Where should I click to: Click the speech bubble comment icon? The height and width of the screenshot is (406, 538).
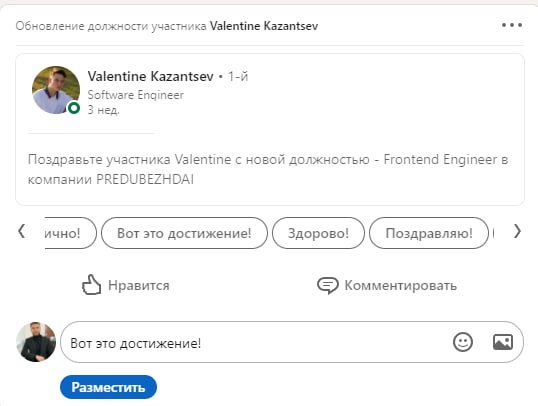pos(327,285)
